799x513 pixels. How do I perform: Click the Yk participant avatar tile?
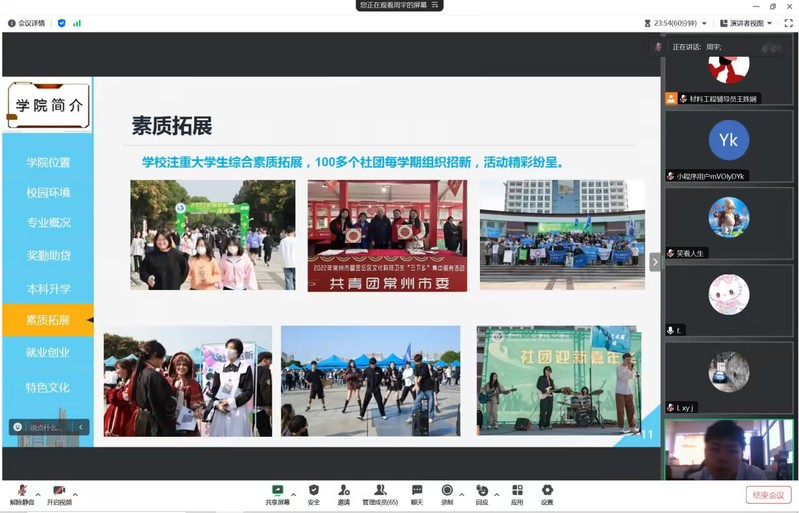[x=728, y=141]
